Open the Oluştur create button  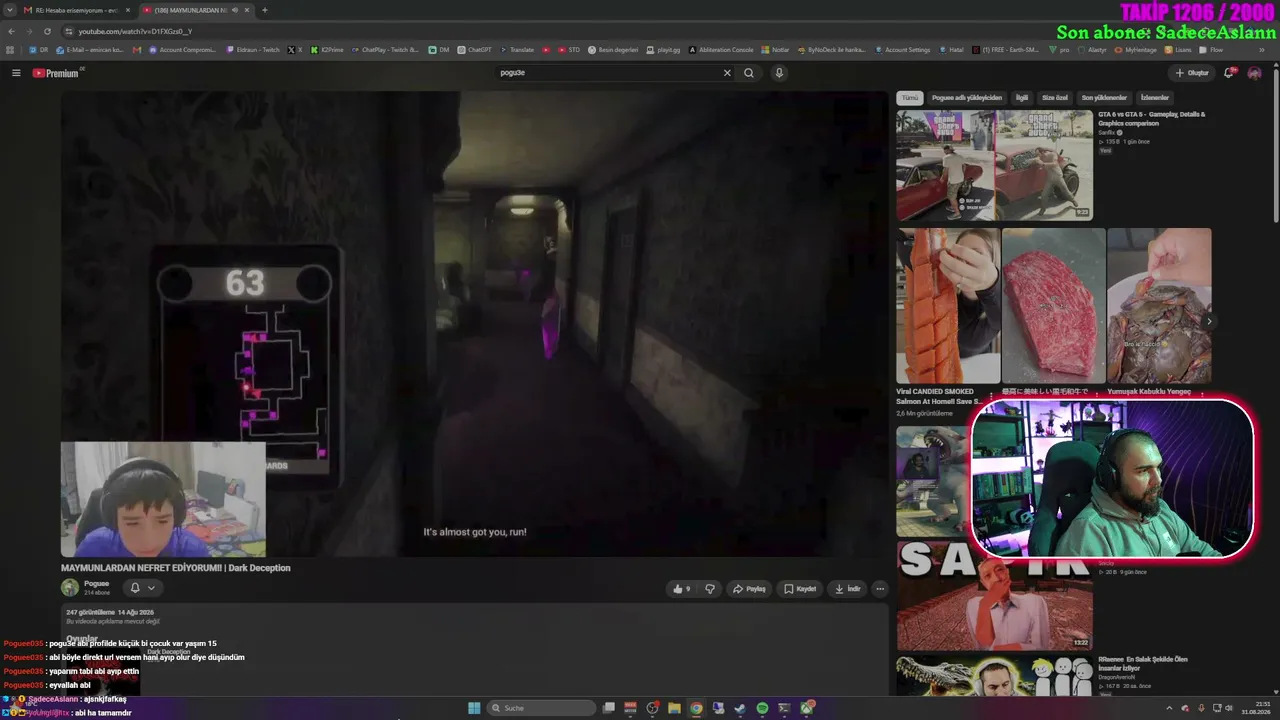(1192, 73)
